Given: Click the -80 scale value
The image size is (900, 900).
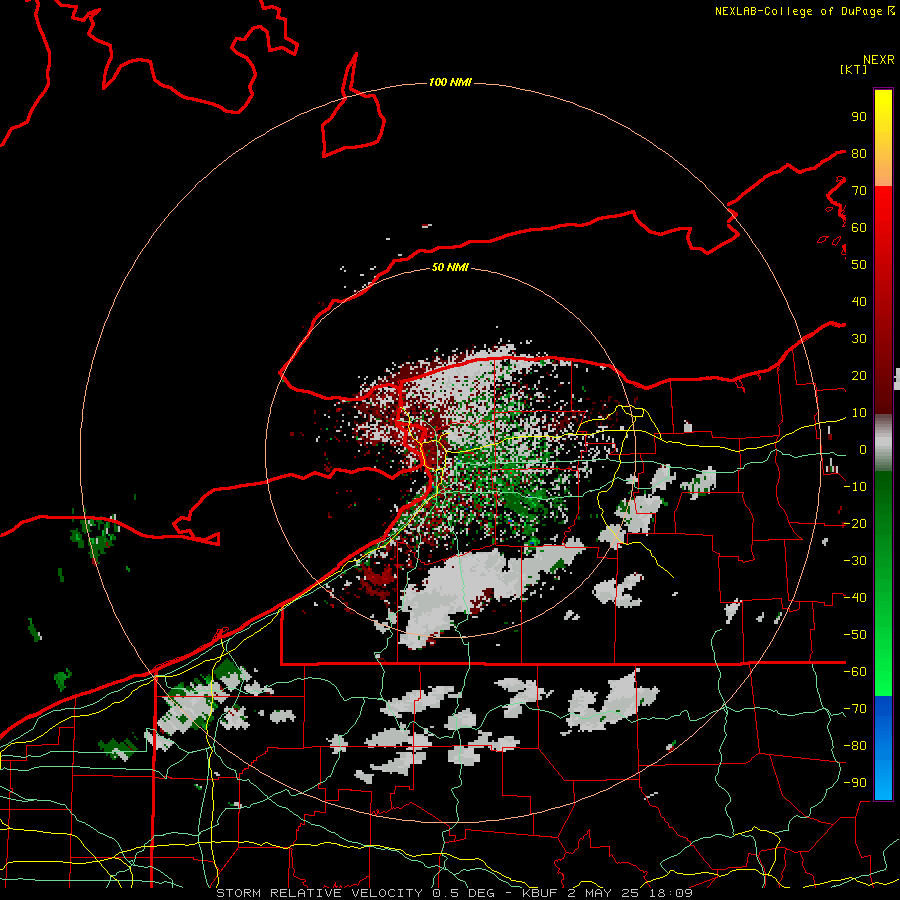Looking at the screenshot, I should click(x=855, y=746).
